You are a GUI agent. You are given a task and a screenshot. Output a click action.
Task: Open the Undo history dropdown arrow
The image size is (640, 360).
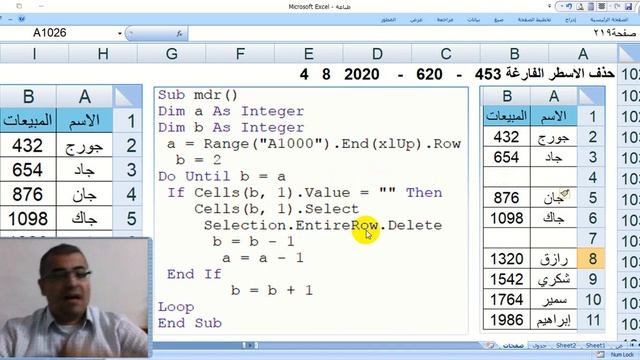[x=562, y=6]
